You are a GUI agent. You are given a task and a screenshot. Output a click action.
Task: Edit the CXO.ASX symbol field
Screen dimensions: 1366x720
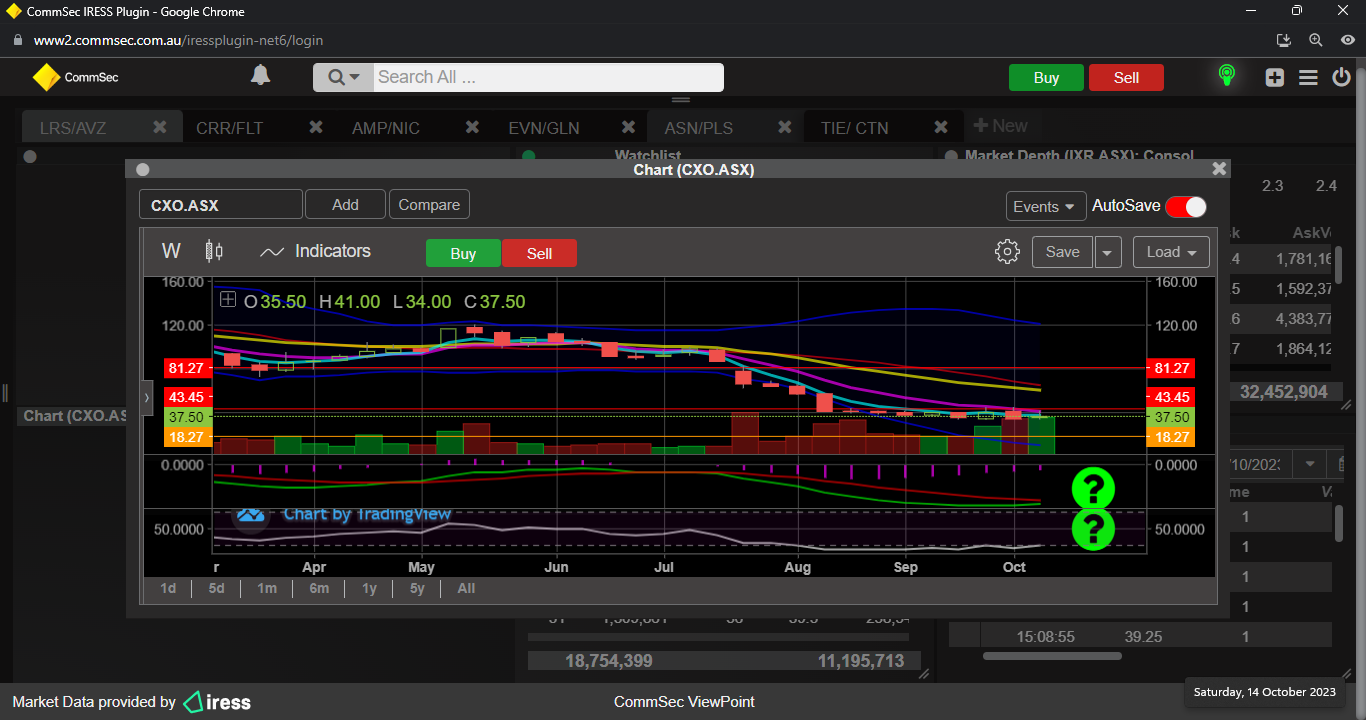(x=220, y=205)
